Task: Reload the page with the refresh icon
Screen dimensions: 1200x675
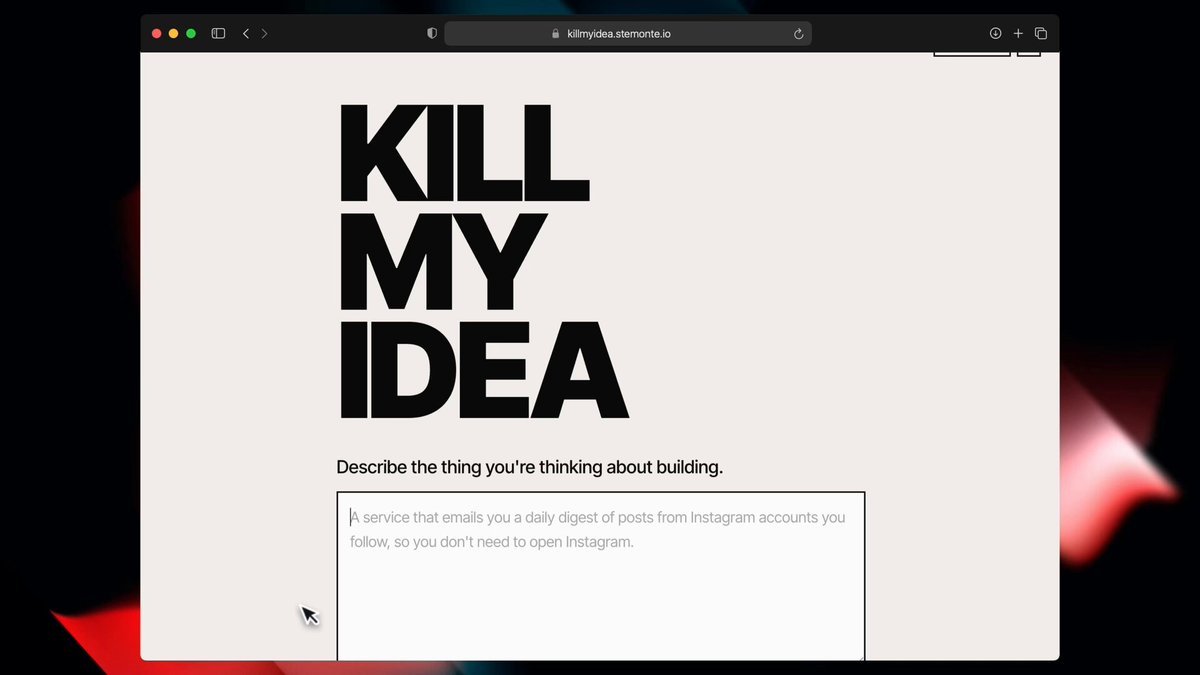Action: 798,34
